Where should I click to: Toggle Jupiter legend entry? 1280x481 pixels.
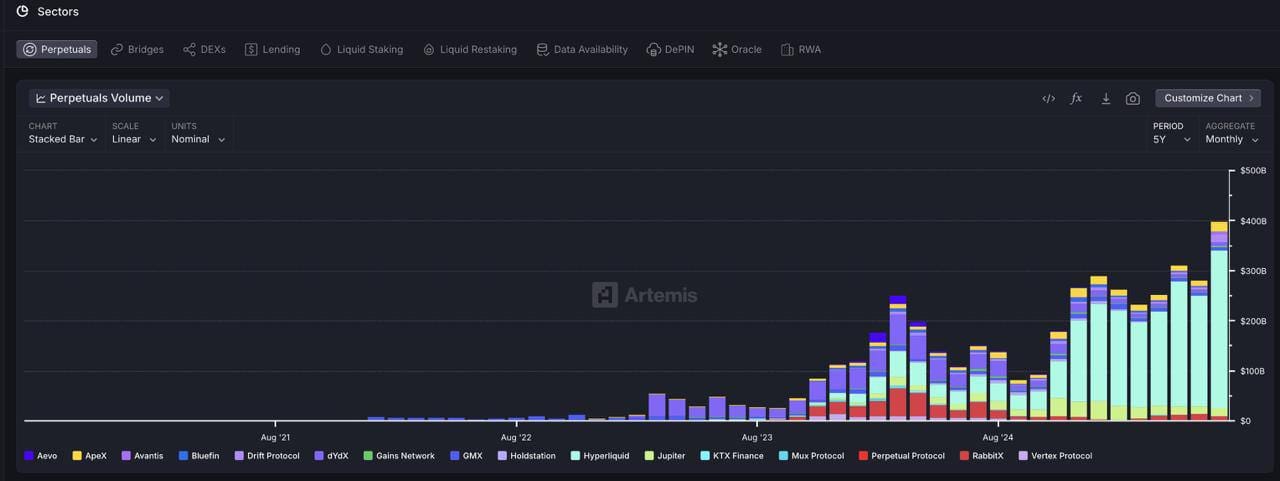(x=665, y=456)
